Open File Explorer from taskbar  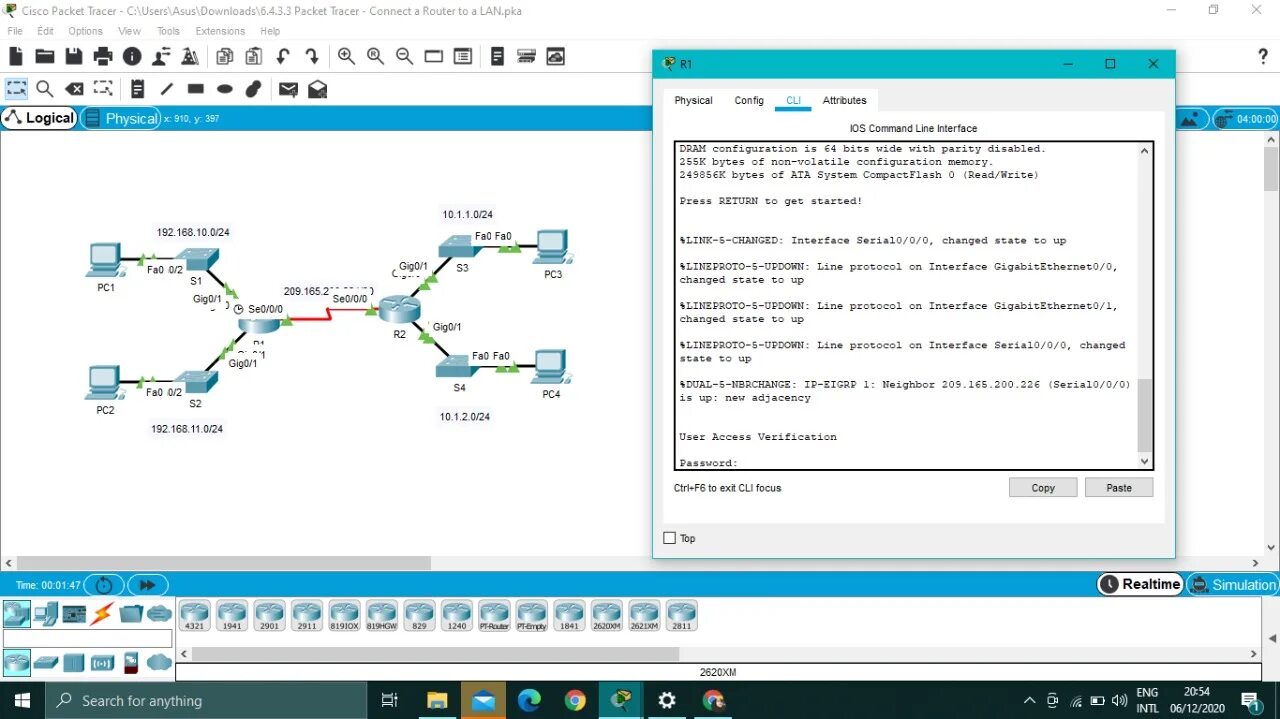click(437, 700)
